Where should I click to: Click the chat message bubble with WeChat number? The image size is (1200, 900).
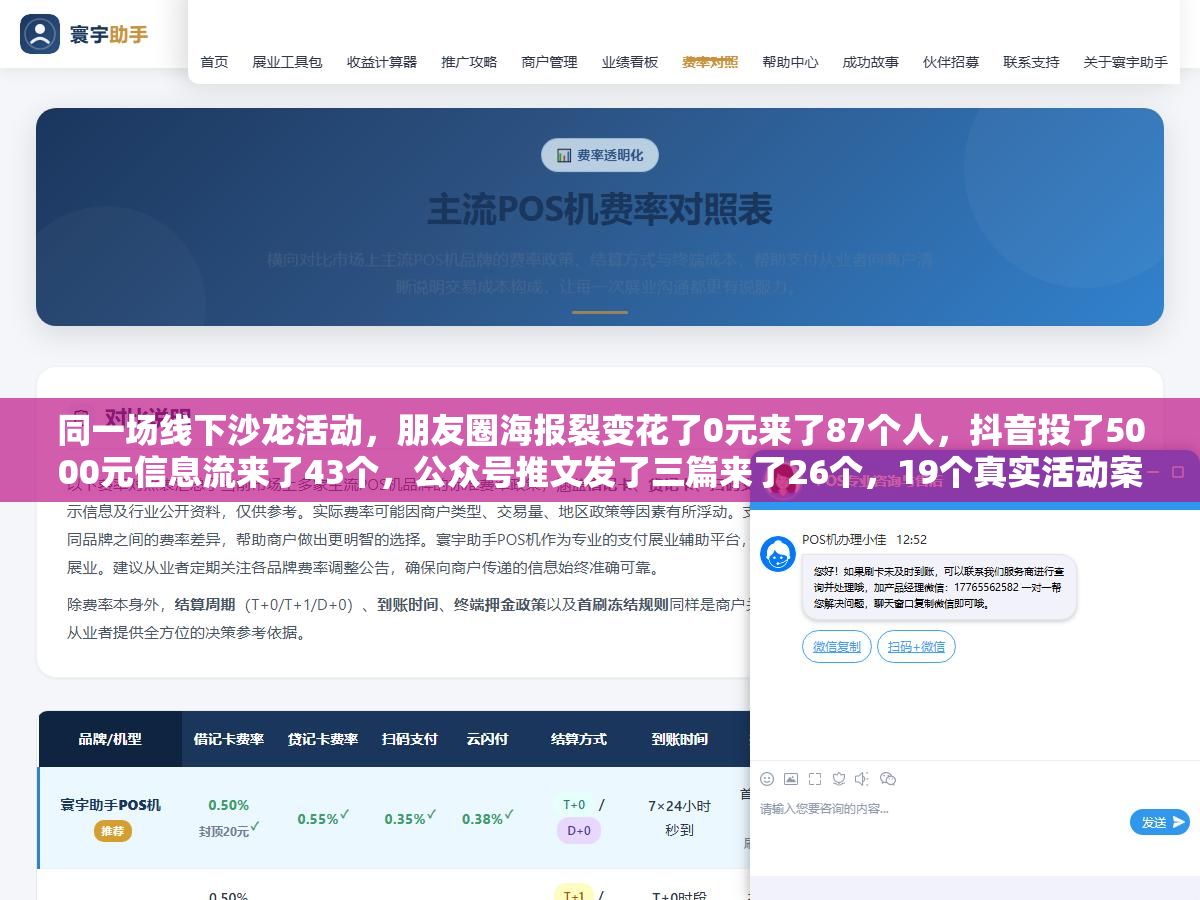click(x=939, y=587)
